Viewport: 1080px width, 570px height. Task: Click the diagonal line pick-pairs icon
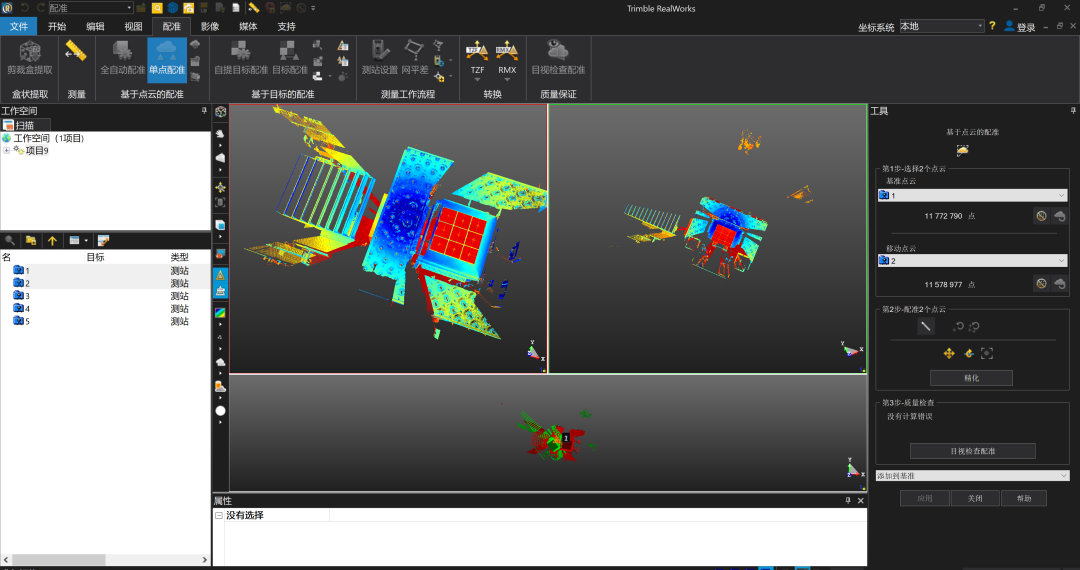point(926,326)
